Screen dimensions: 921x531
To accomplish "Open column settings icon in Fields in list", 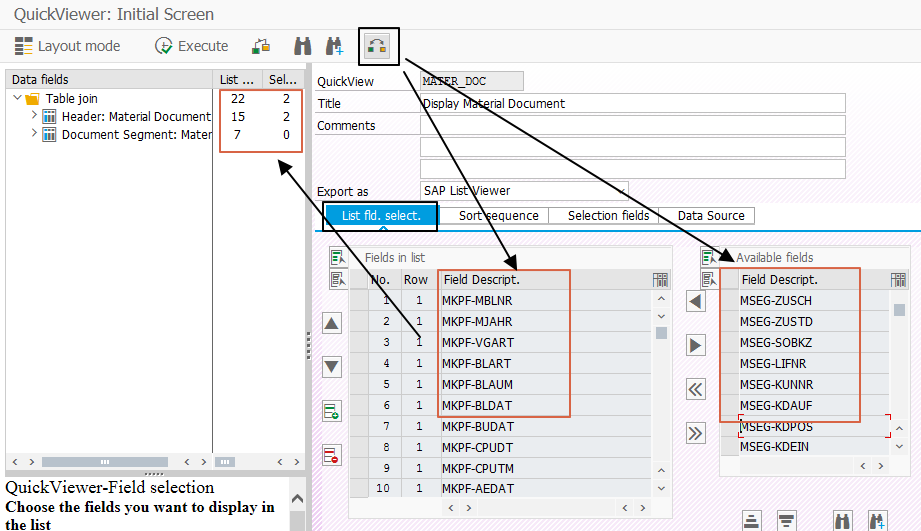I will pos(660,280).
